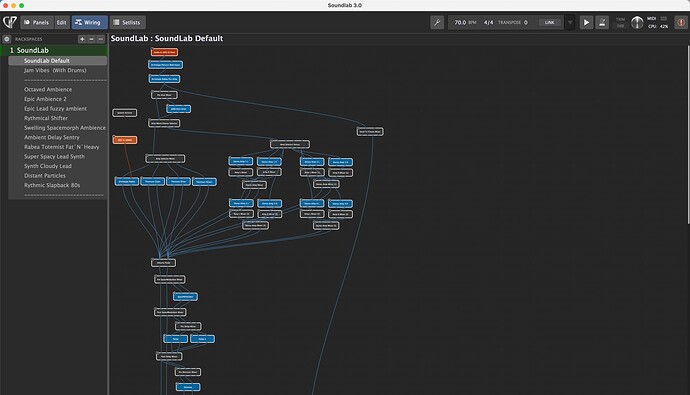The width and height of the screenshot is (690, 395).
Task: Select the 1 SoundLab rackspace
Action: coord(54,51)
